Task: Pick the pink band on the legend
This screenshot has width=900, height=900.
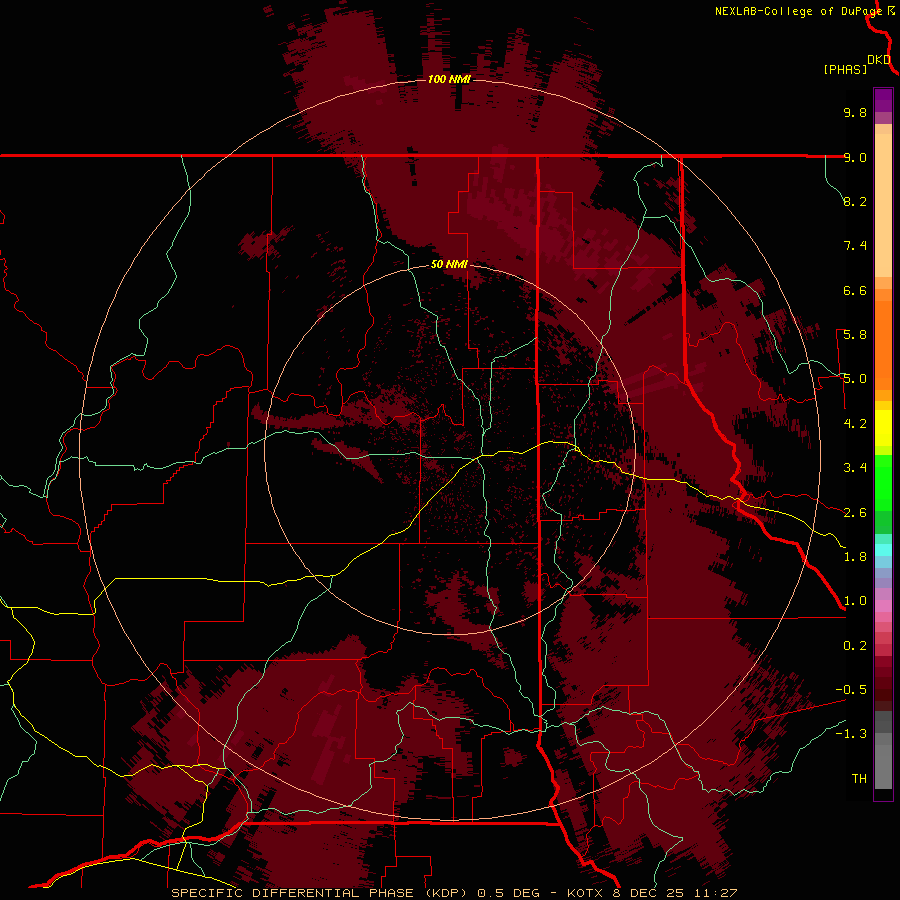Action: click(883, 606)
